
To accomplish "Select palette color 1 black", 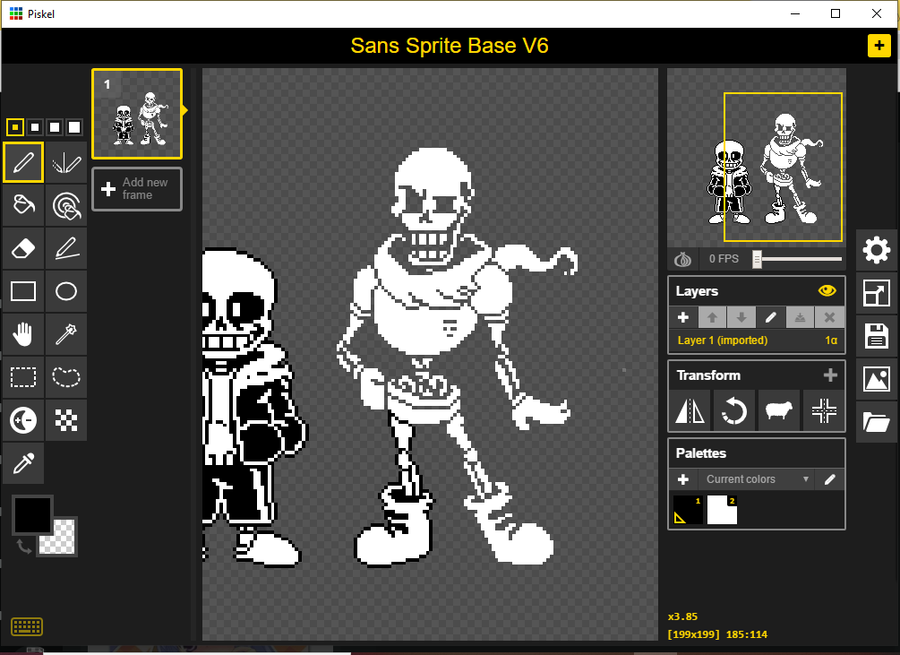I will click(688, 510).
